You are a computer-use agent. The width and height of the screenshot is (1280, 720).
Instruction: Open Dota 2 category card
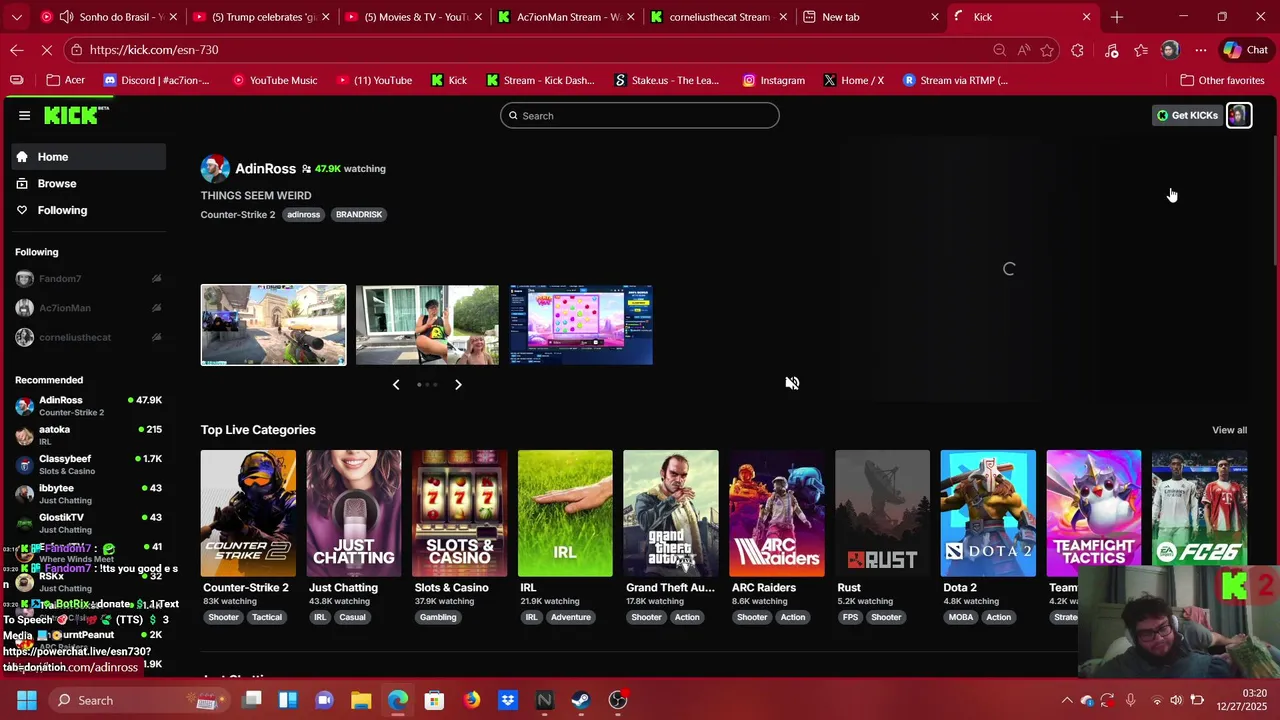point(988,513)
